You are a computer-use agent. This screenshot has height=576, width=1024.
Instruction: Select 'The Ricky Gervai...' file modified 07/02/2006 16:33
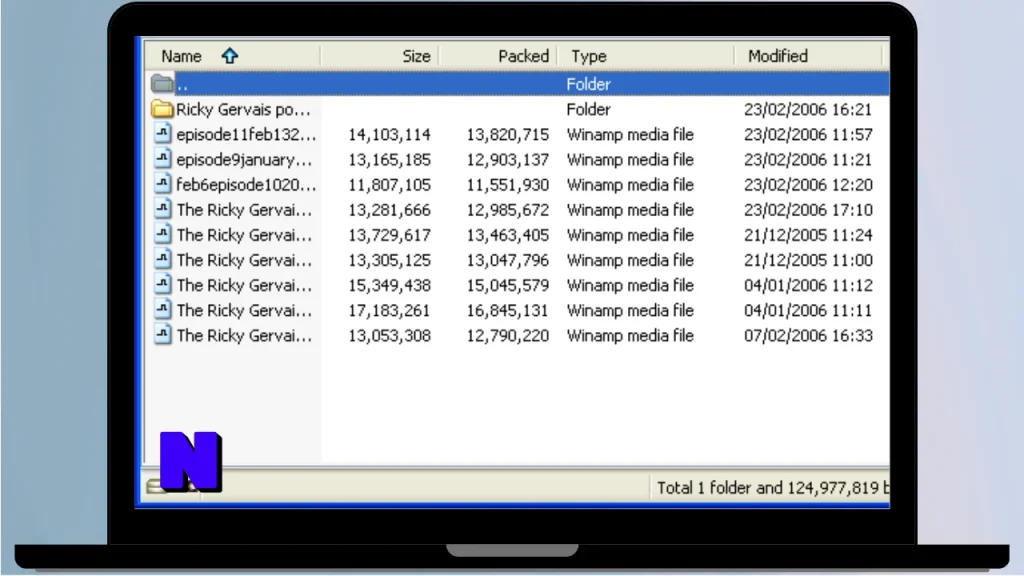click(244, 336)
